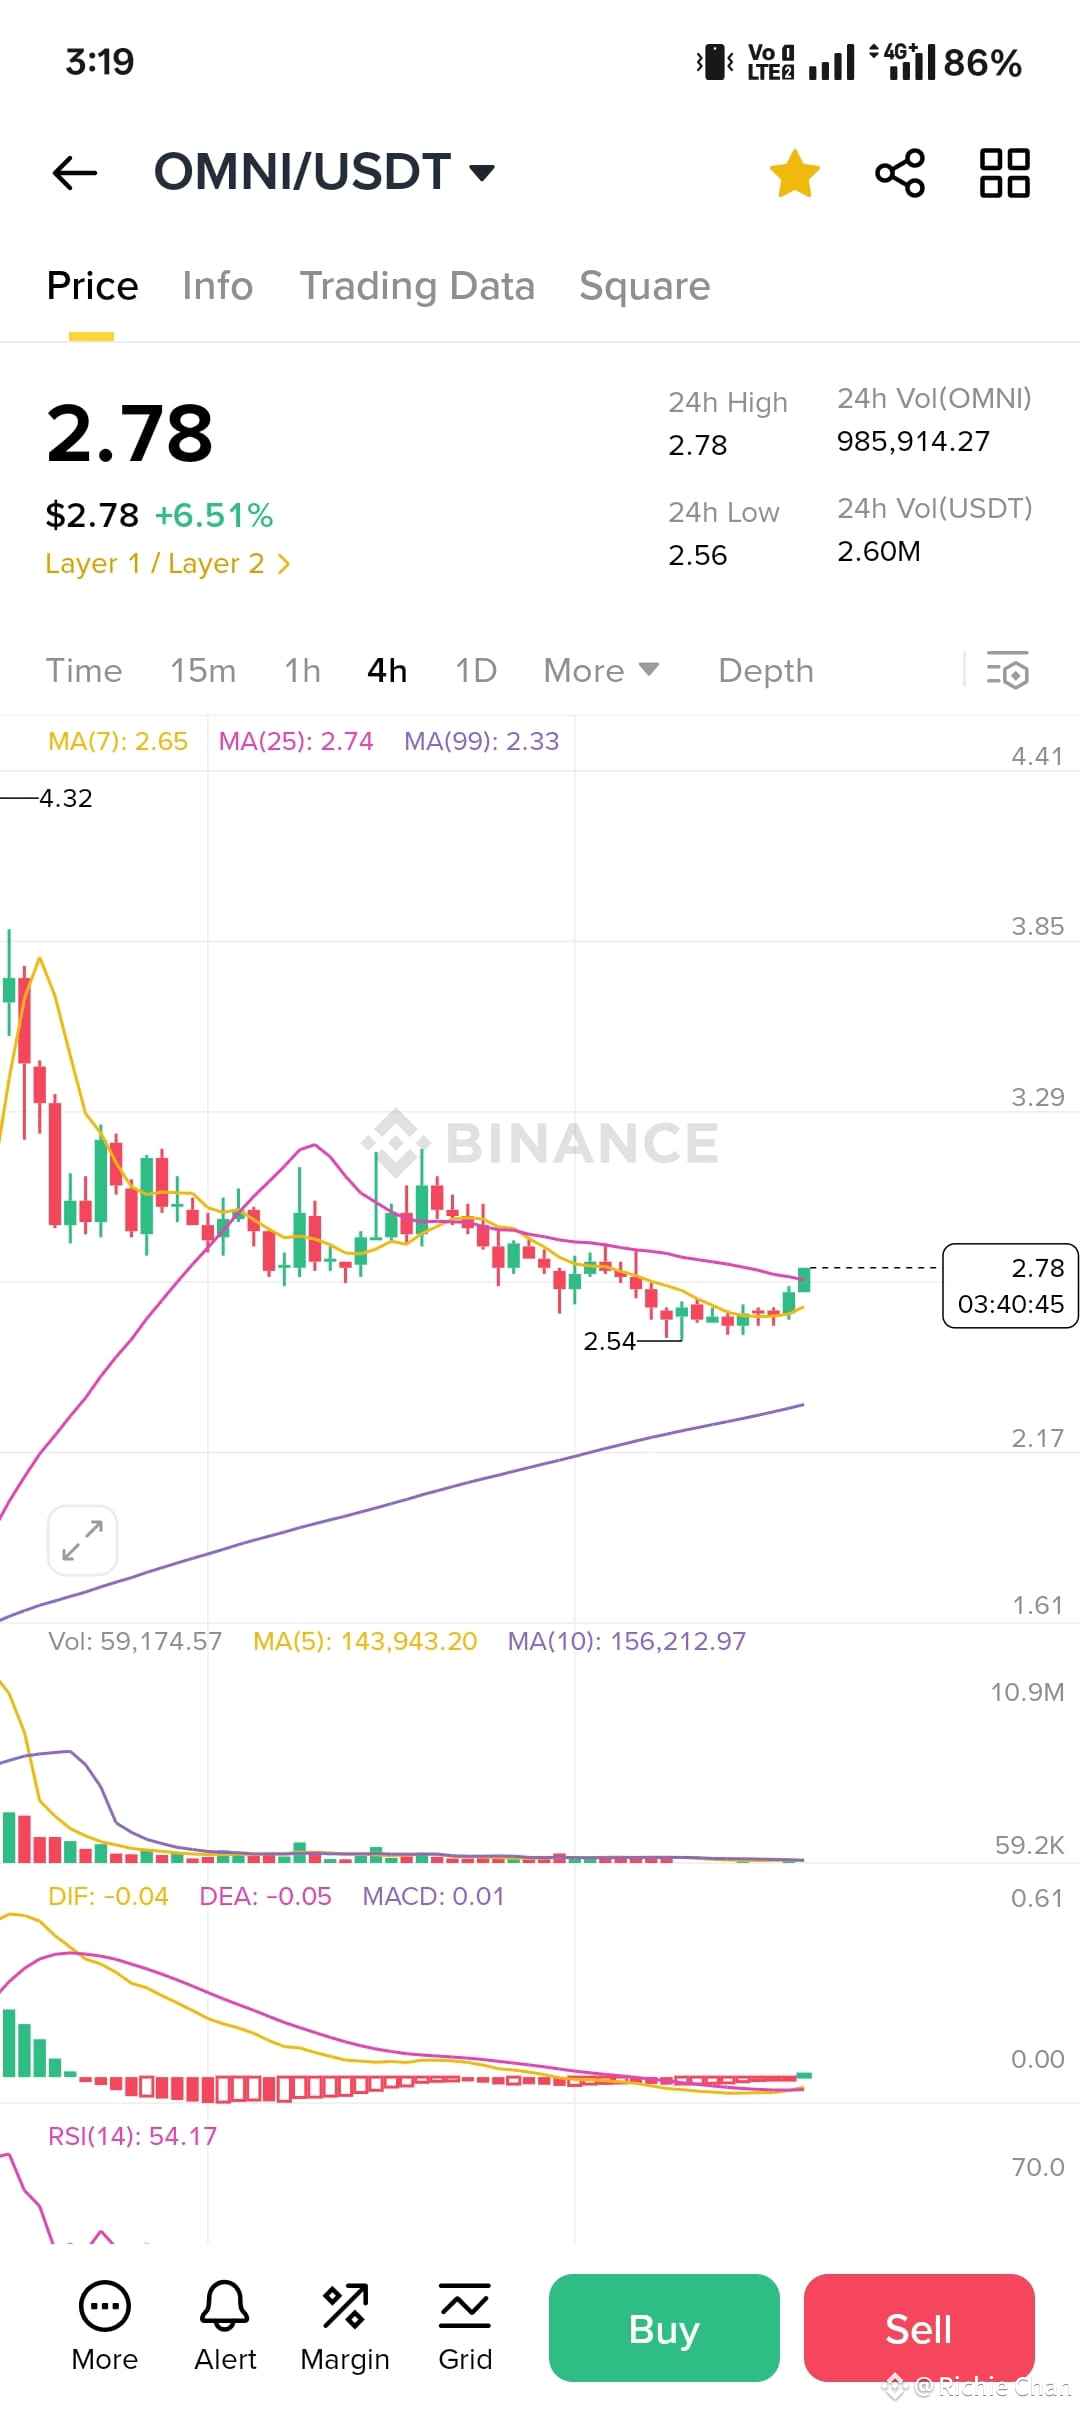
Task: Tap the Vol: 59,174.57 label
Action: (135, 1642)
